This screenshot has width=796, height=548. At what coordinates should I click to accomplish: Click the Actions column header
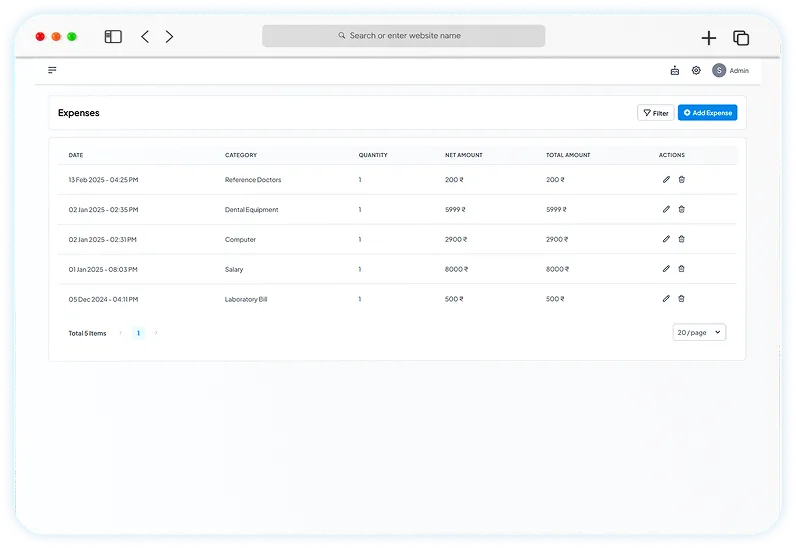pyautogui.click(x=672, y=155)
